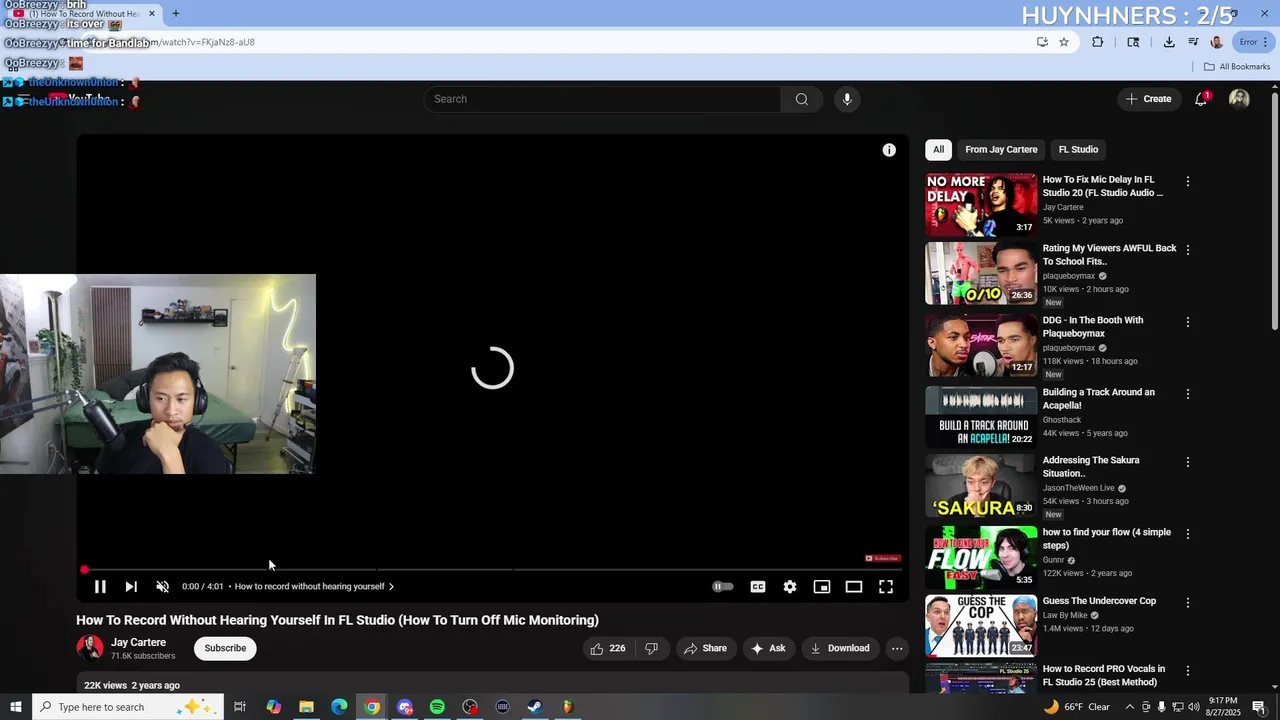Screen dimensions: 1280x720
Task: Open Rating My Viewers AWFUL Back To School Fits
Action: (x=1110, y=254)
